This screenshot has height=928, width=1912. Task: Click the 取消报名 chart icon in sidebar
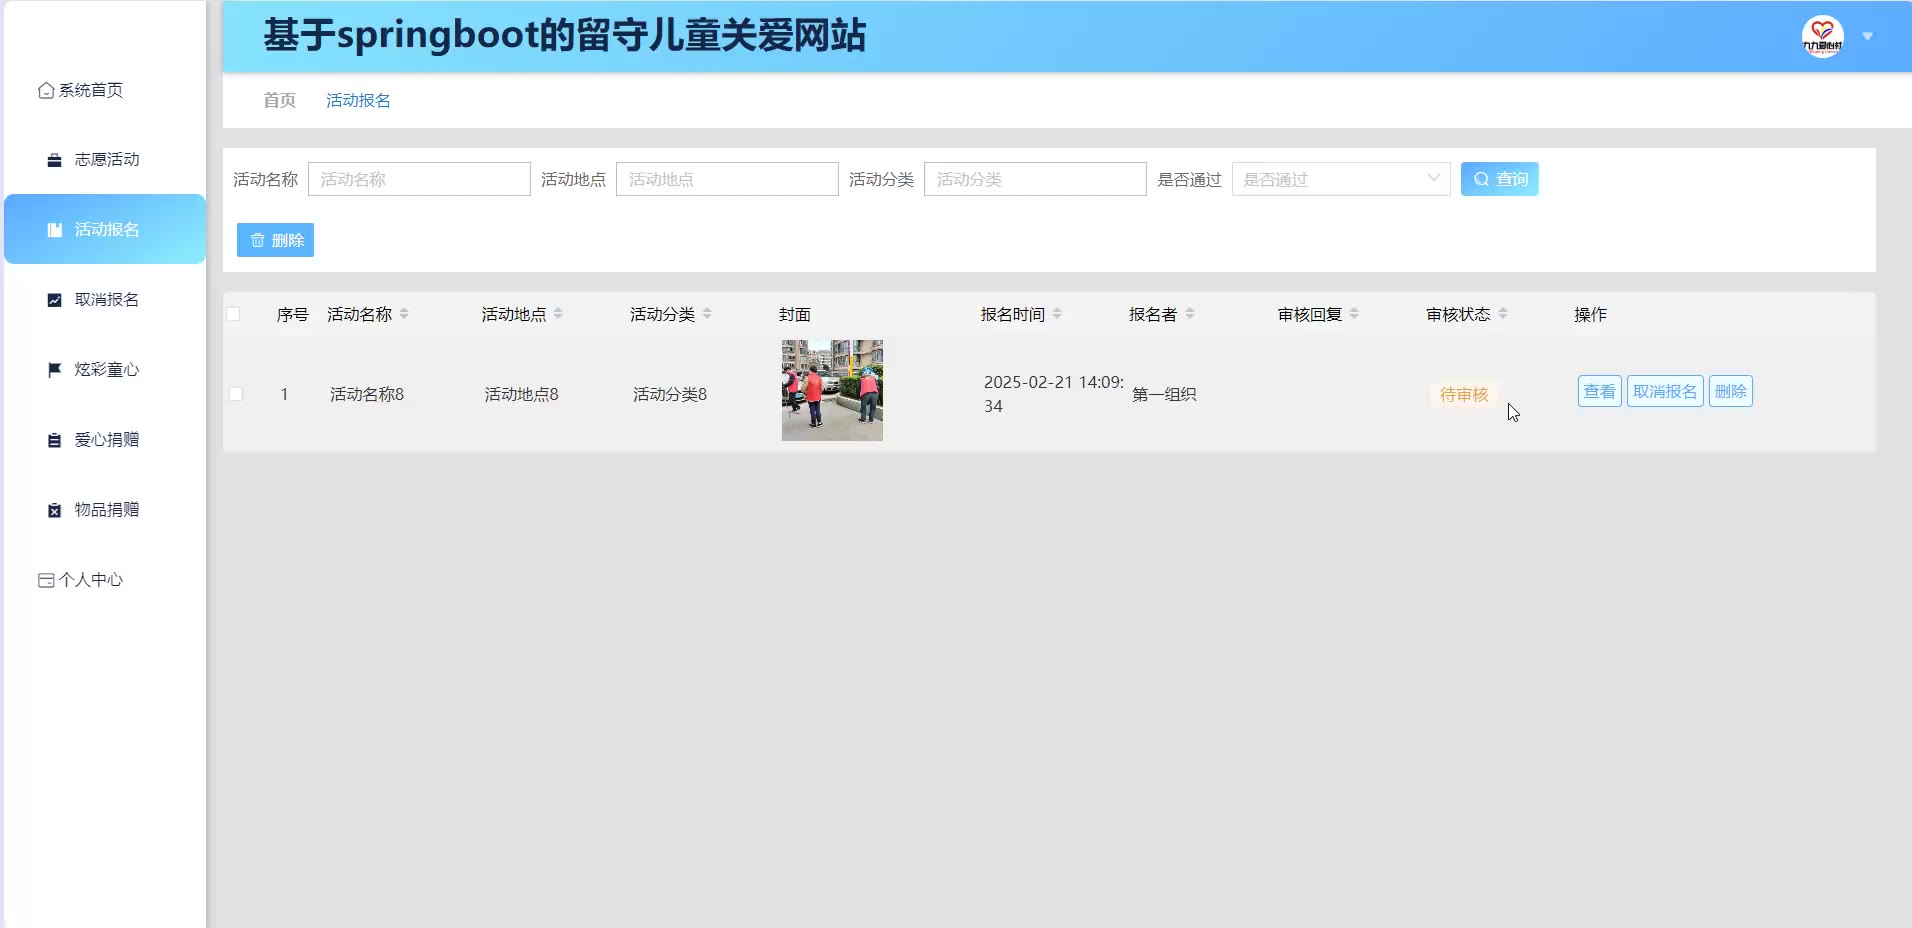point(55,300)
